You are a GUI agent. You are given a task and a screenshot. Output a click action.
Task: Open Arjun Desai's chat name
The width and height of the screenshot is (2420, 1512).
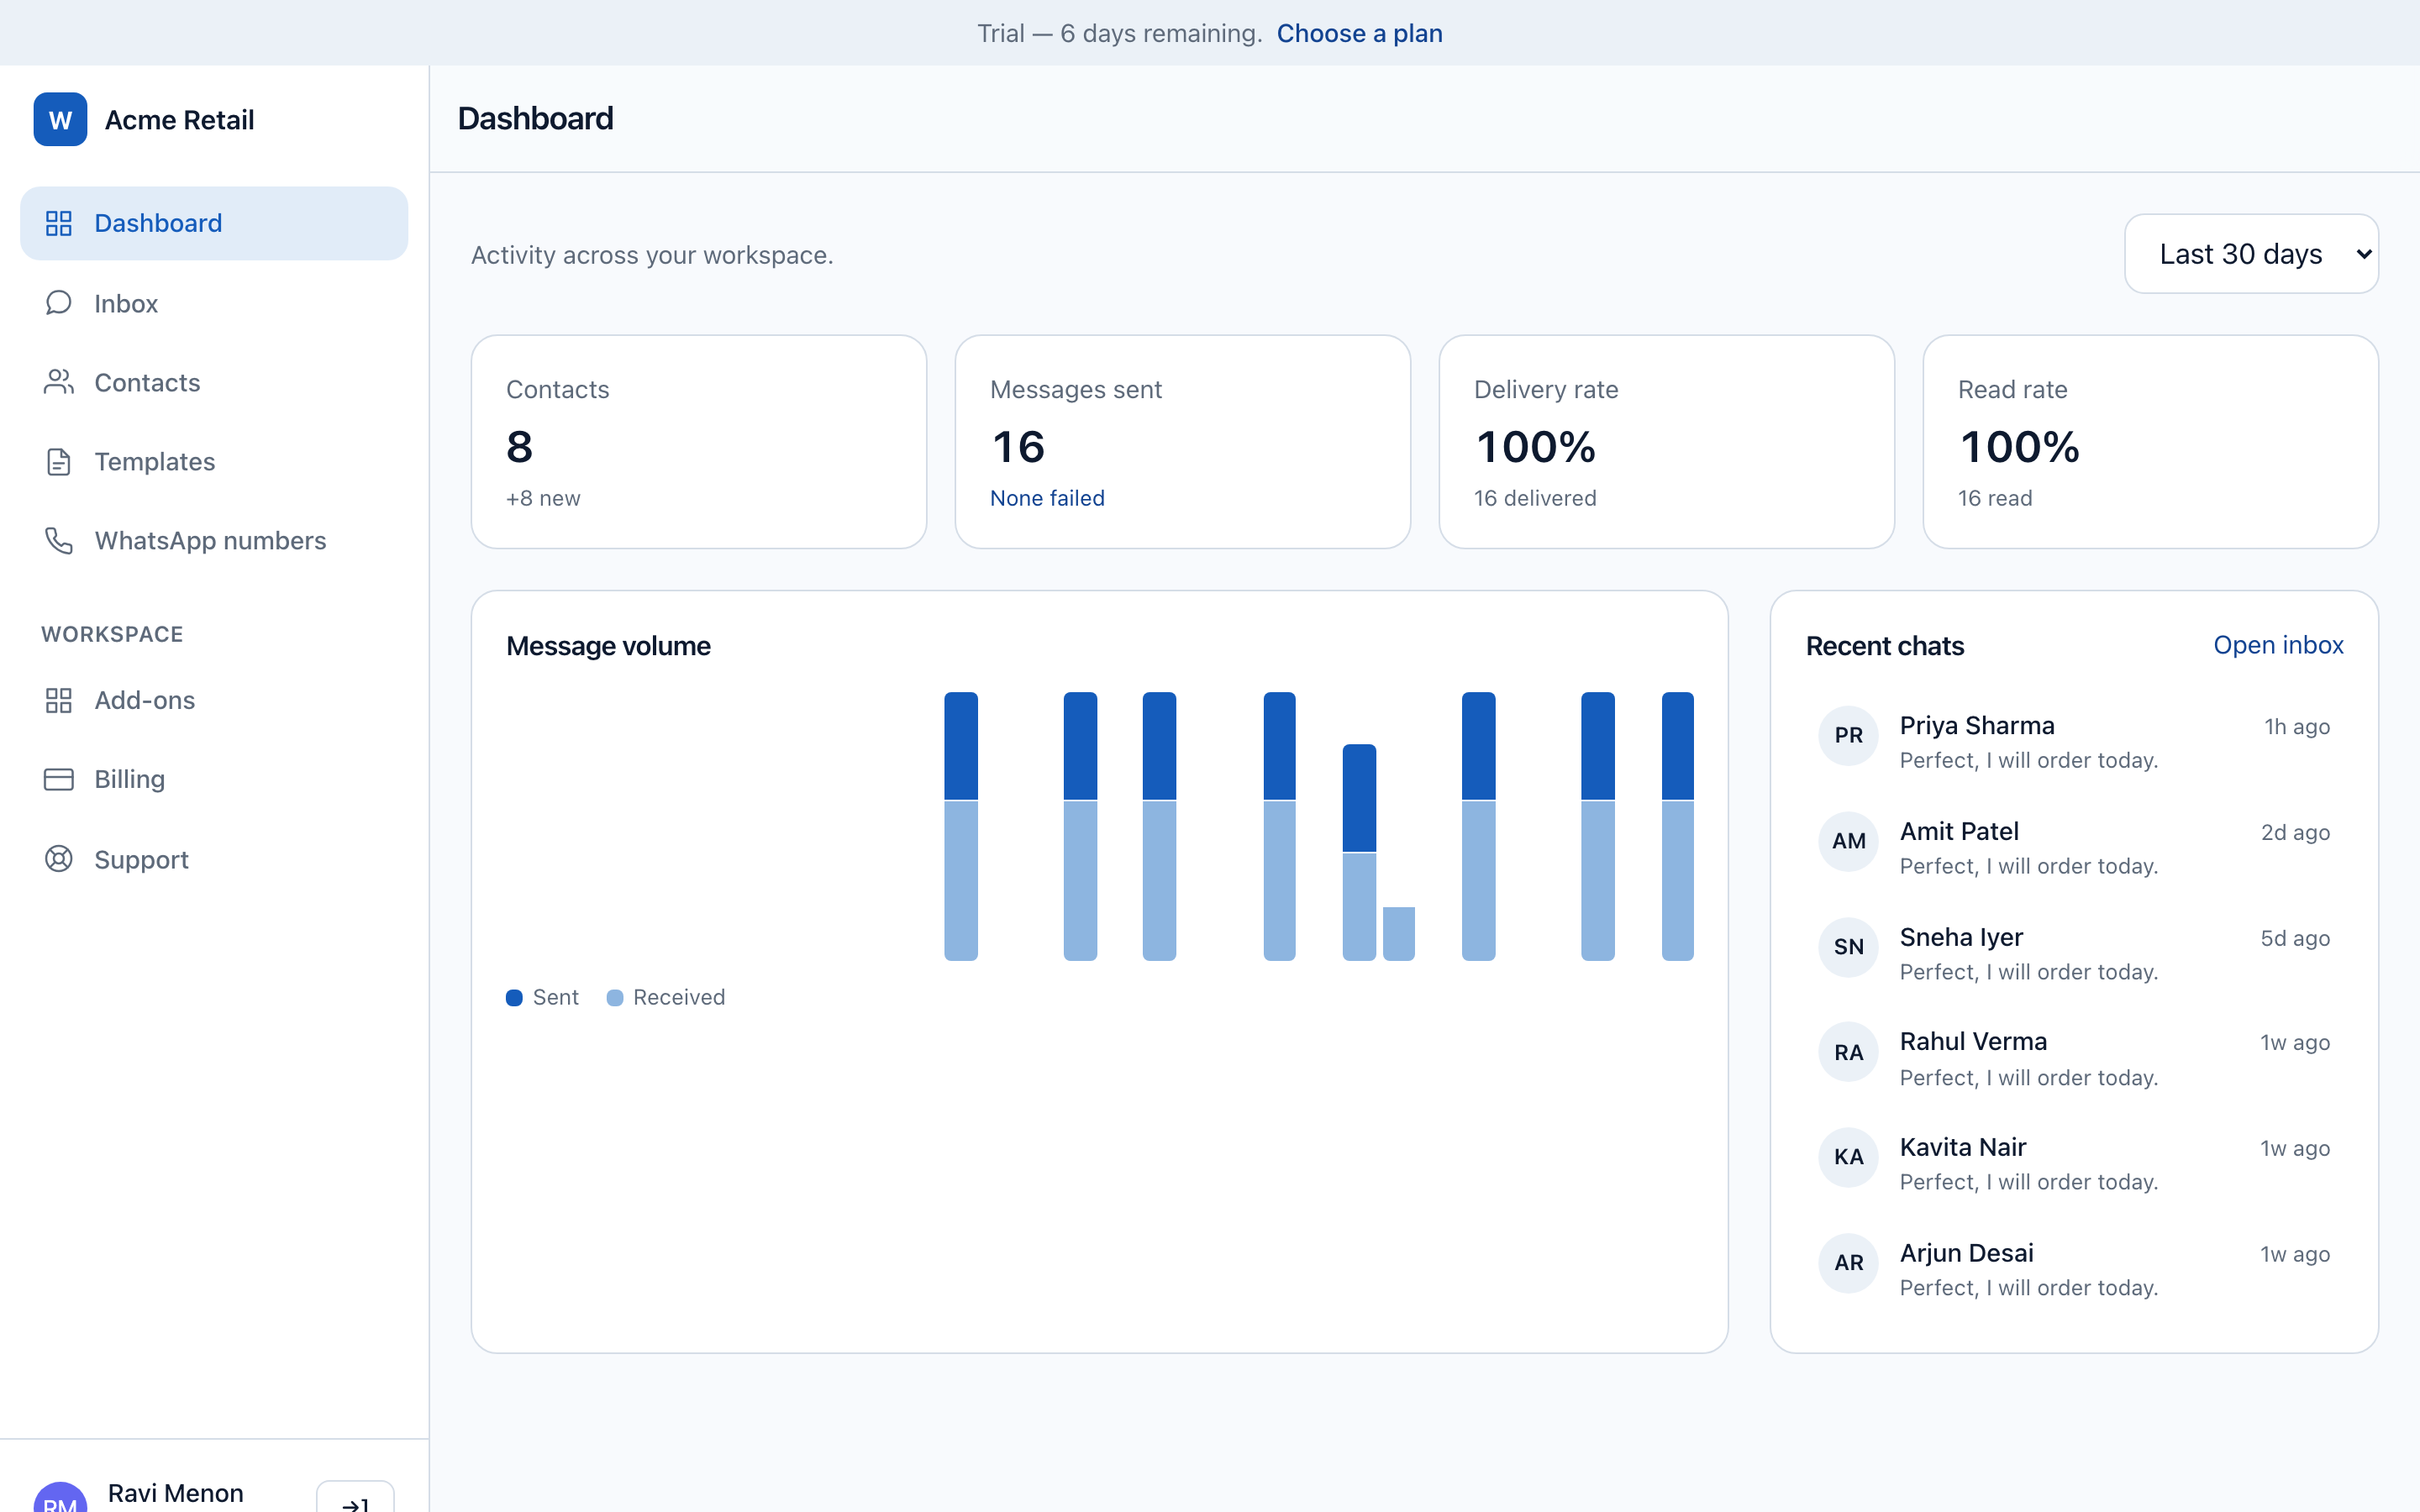pos(1966,1253)
